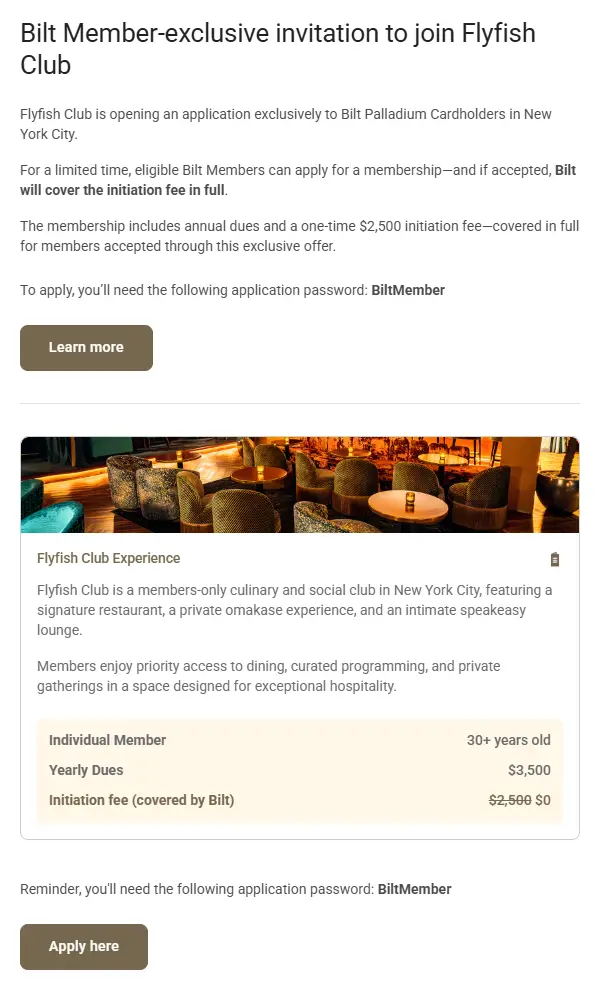
Task: Click the $0 initiation fee price
Action: click(543, 800)
